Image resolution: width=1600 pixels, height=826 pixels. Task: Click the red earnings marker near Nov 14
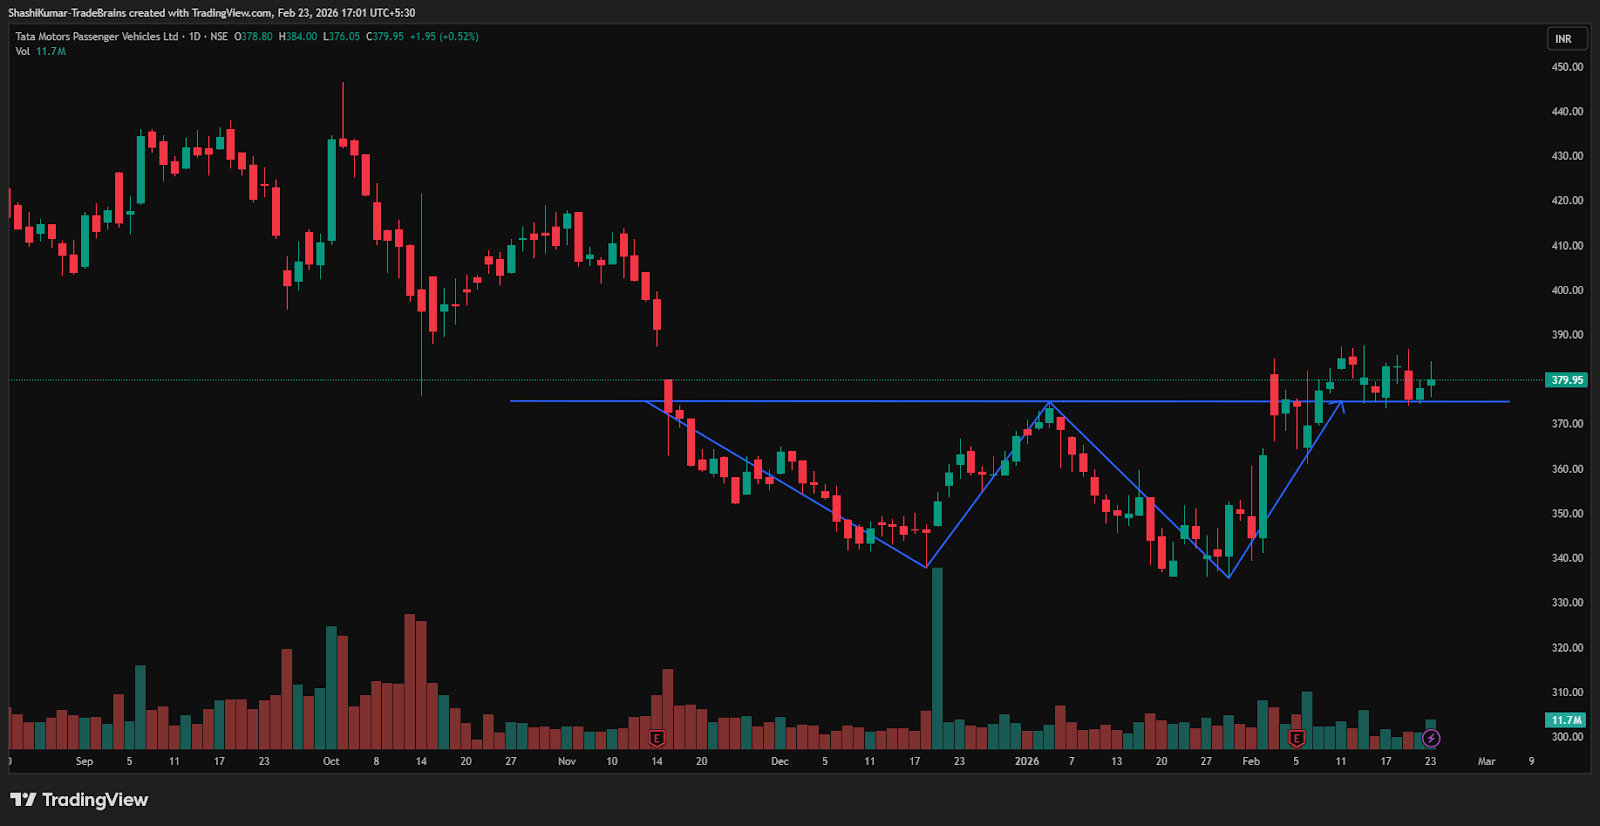tap(657, 738)
